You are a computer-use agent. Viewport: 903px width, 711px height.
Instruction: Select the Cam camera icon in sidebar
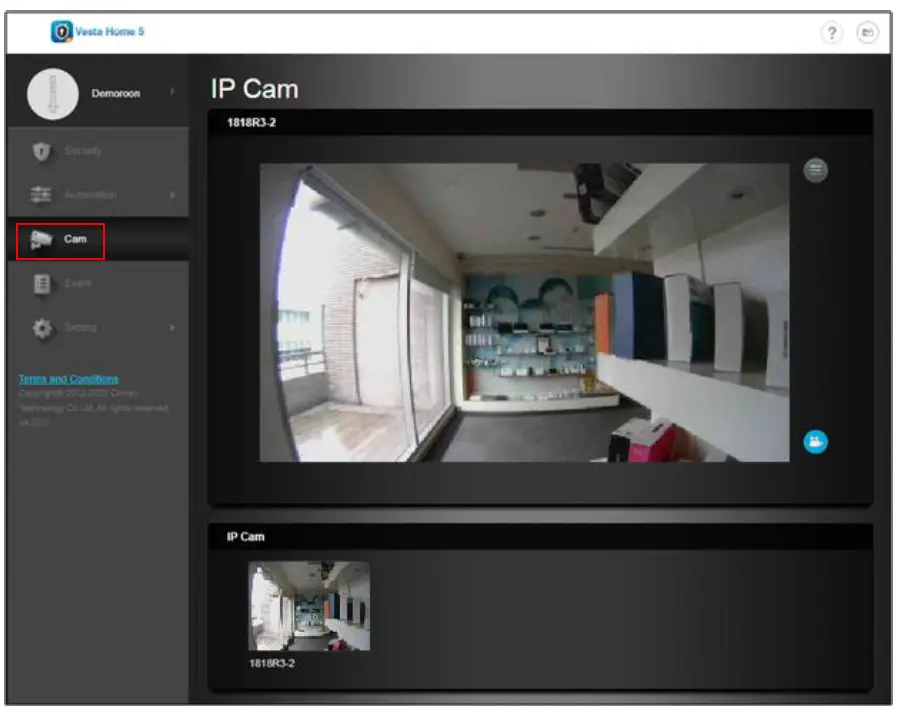(x=41, y=239)
